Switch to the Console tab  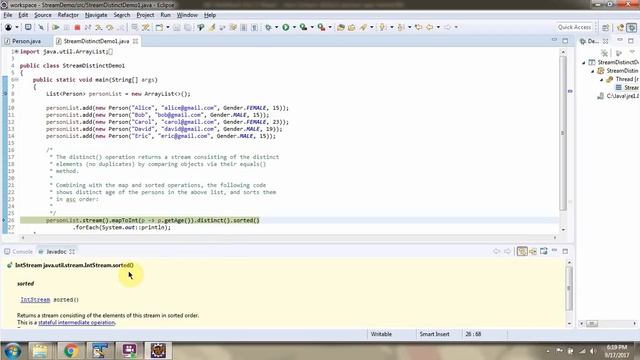click(x=18, y=251)
